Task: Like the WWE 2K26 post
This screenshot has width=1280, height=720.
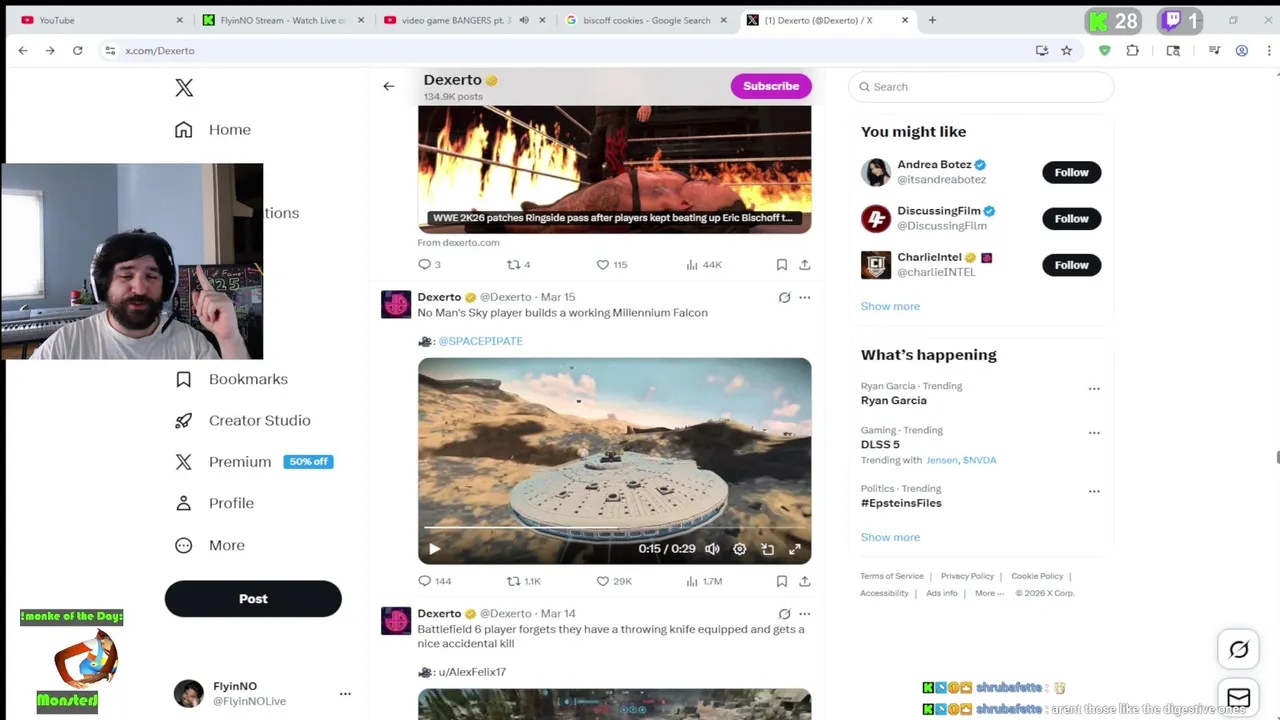Action: click(x=611, y=265)
